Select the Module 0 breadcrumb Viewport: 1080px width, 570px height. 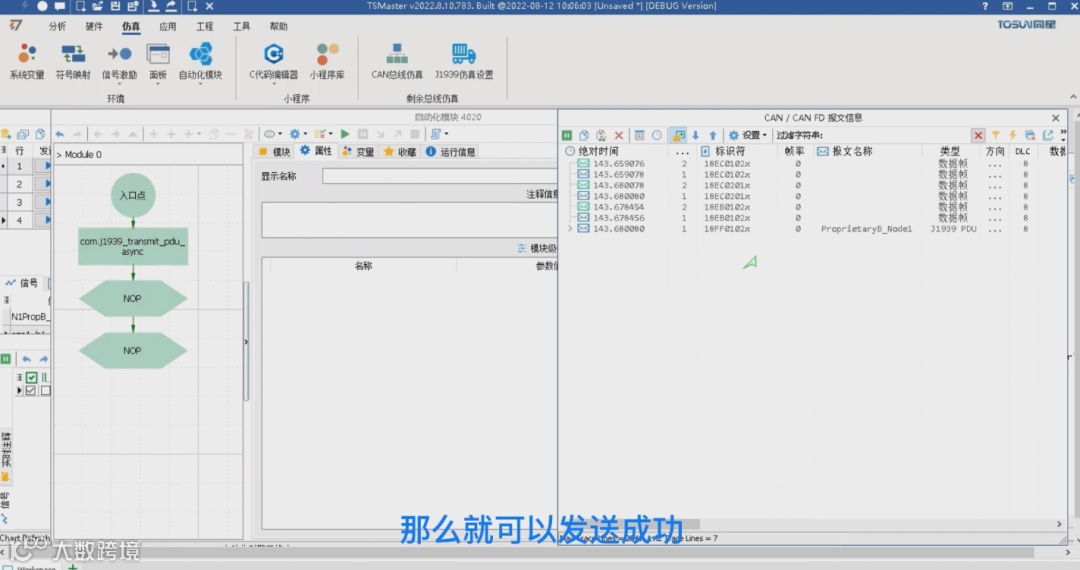[83, 154]
